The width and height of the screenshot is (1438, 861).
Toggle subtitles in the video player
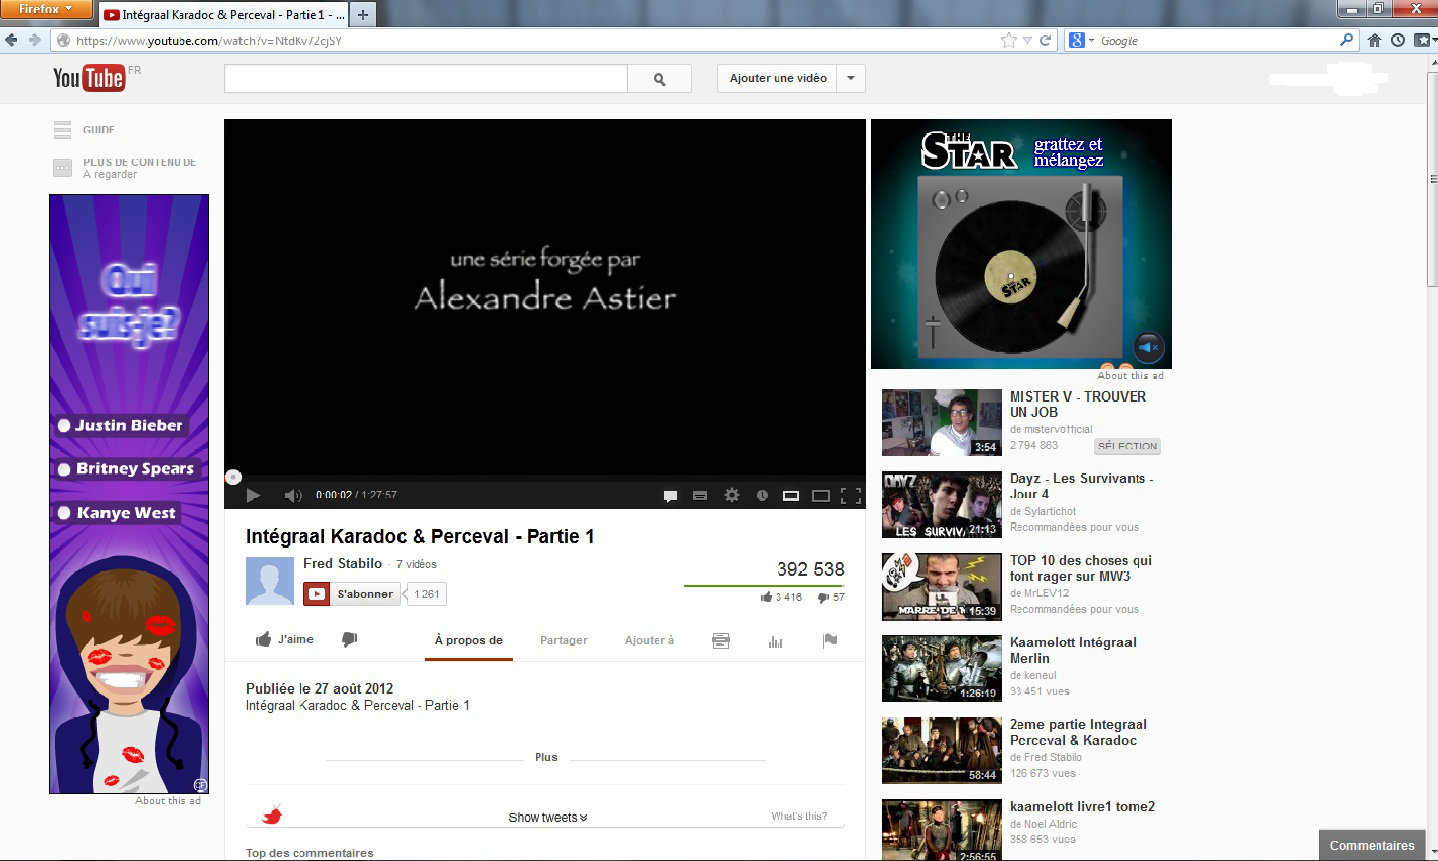pyautogui.click(x=700, y=495)
